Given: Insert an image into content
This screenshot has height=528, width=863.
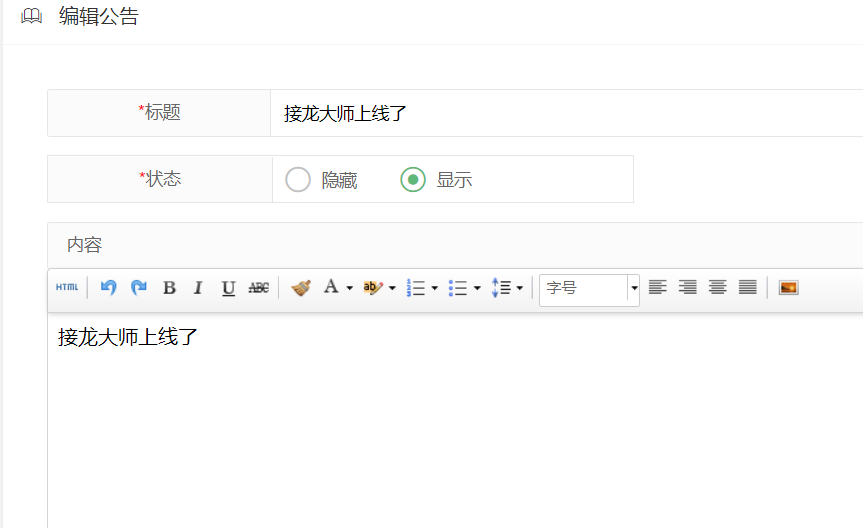Looking at the screenshot, I should pyautogui.click(x=788, y=287).
